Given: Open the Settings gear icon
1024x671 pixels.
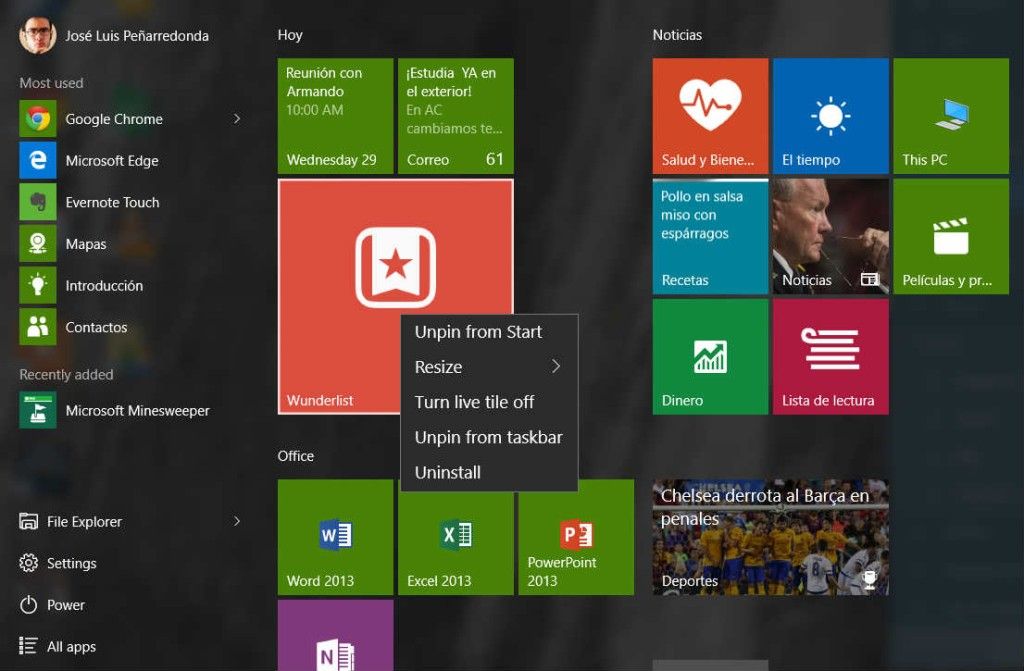Looking at the screenshot, I should [28, 563].
